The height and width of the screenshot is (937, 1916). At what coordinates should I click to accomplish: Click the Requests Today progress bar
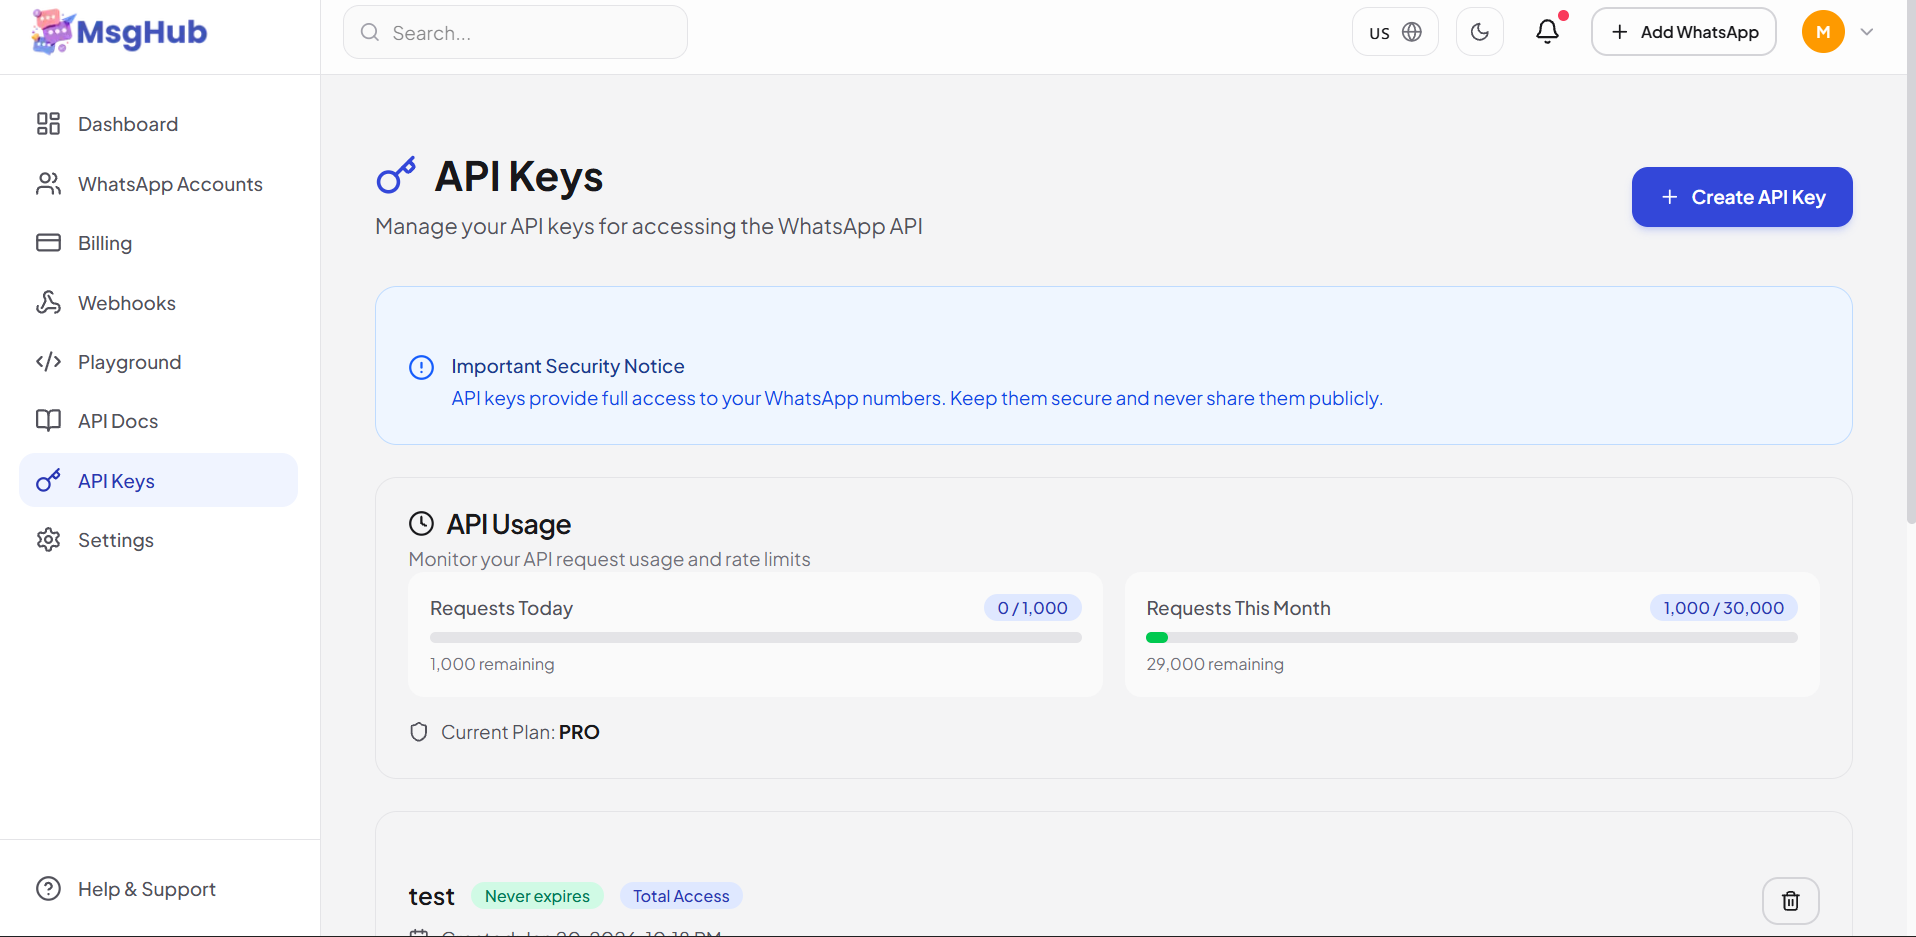click(756, 637)
